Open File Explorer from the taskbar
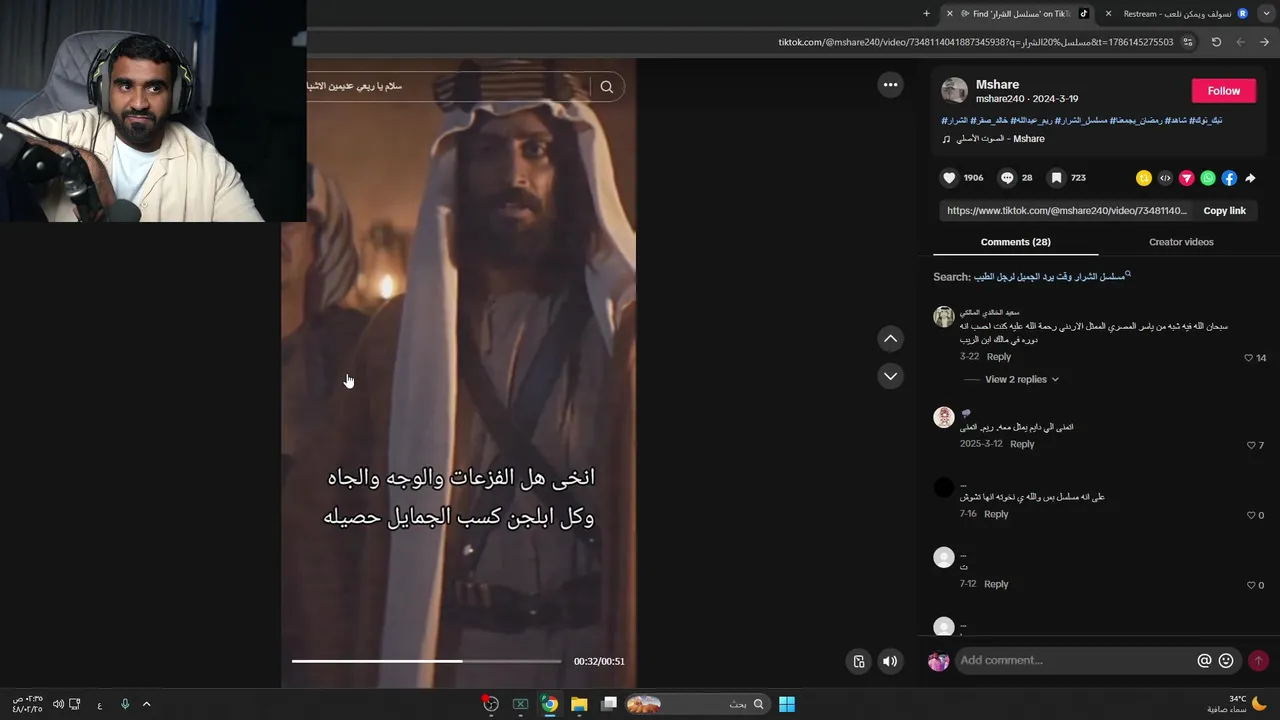Image resolution: width=1280 pixels, height=720 pixels. click(579, 704)
